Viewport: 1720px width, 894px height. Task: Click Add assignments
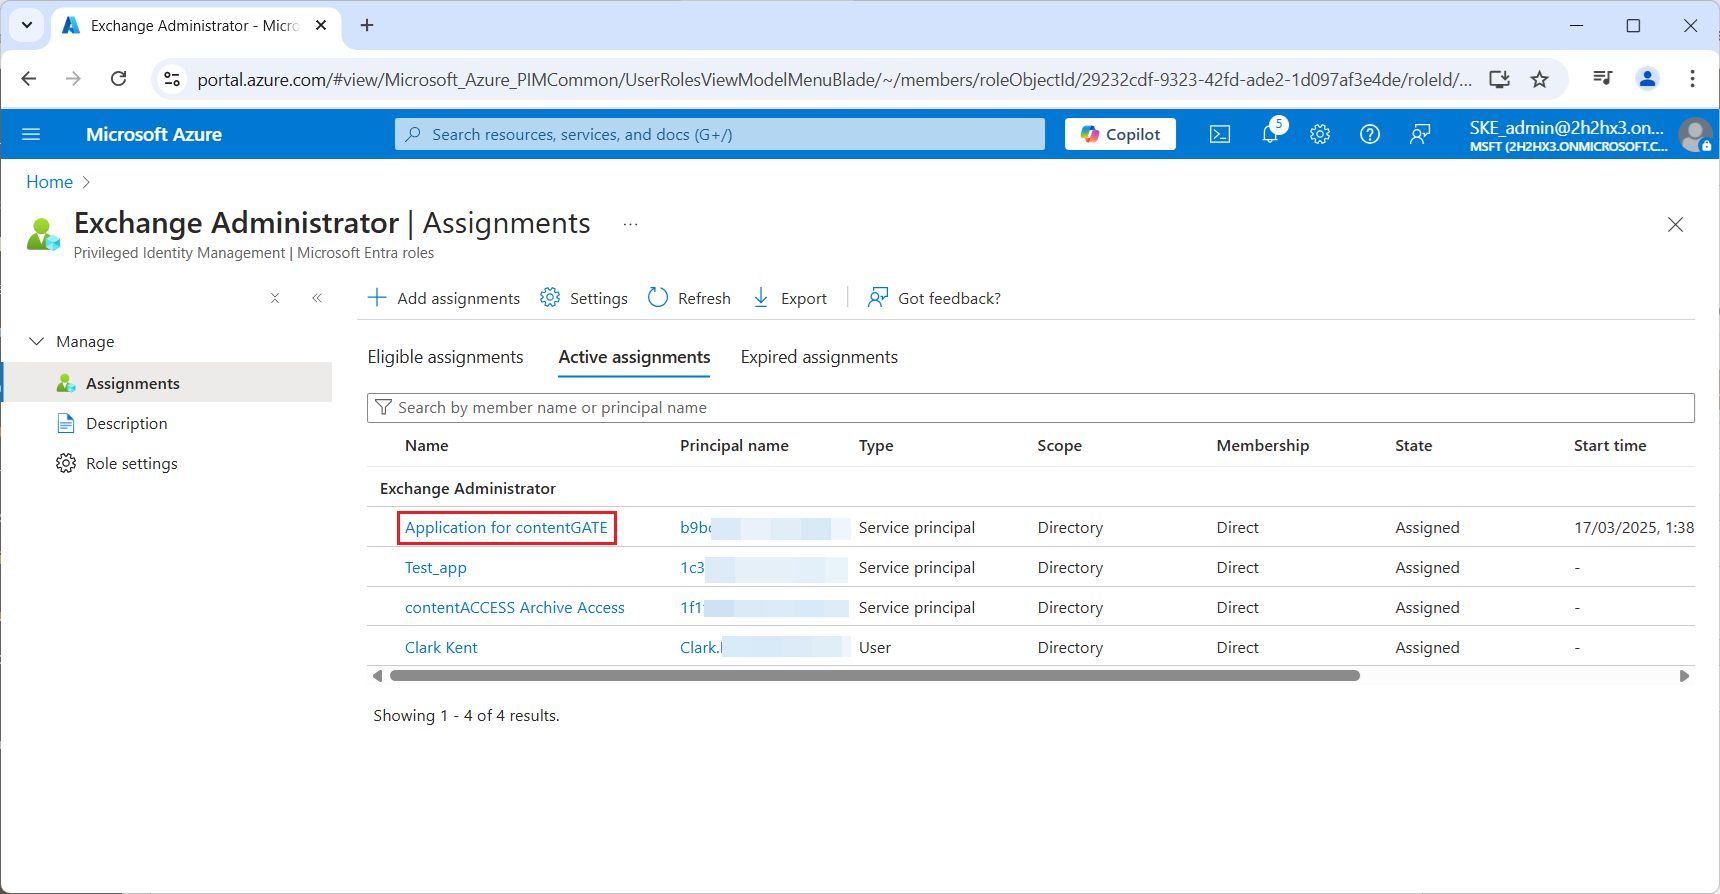(444, 298)
